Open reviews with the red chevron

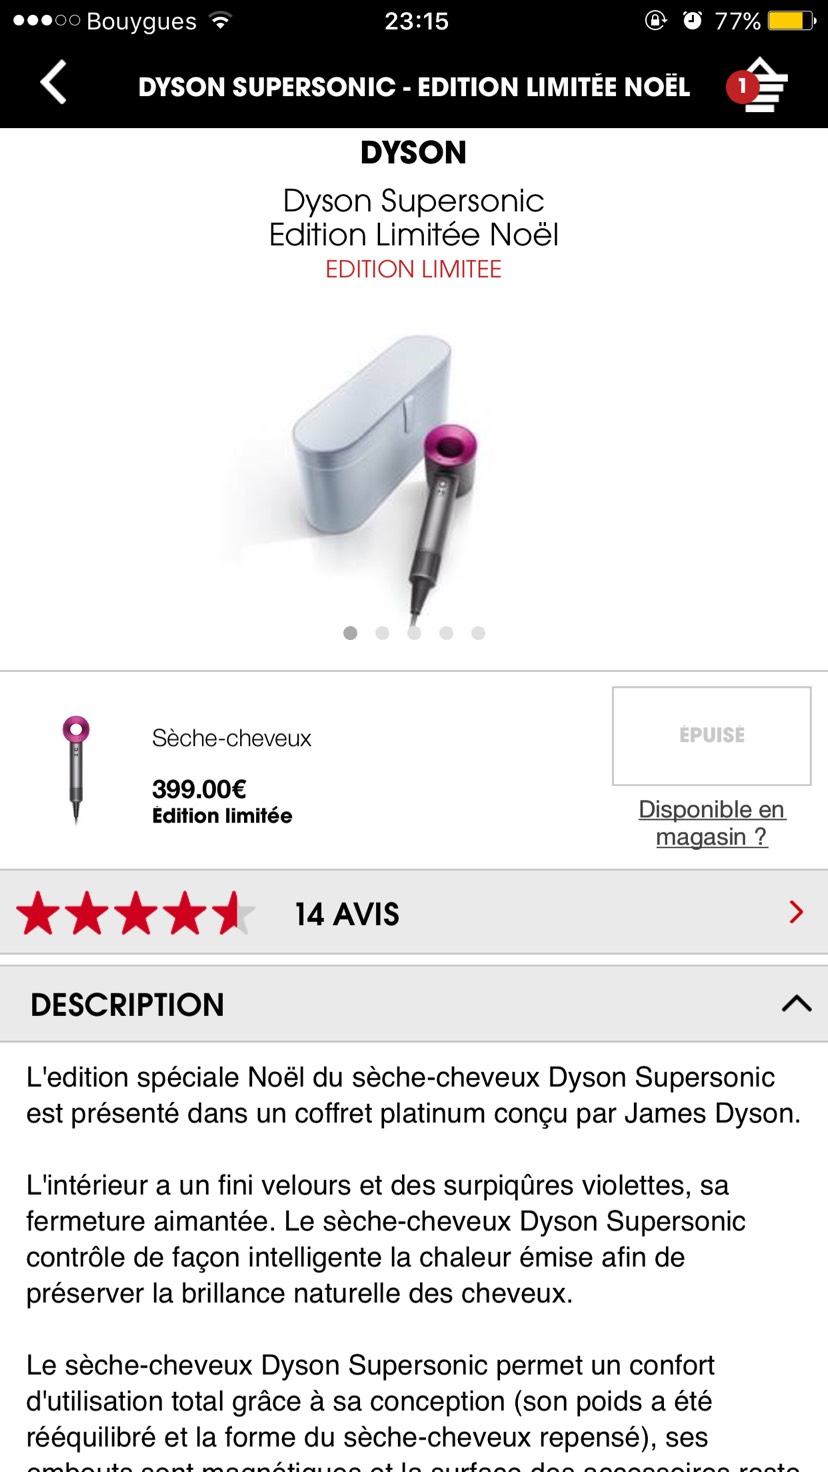tap(796, 912)
